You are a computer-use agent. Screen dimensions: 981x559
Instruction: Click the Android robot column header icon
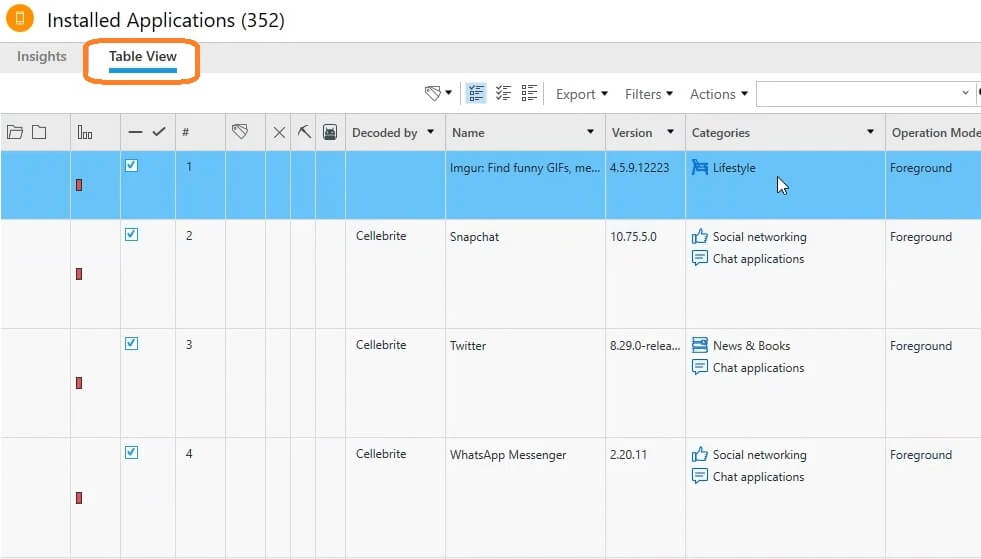coord(330,132)
